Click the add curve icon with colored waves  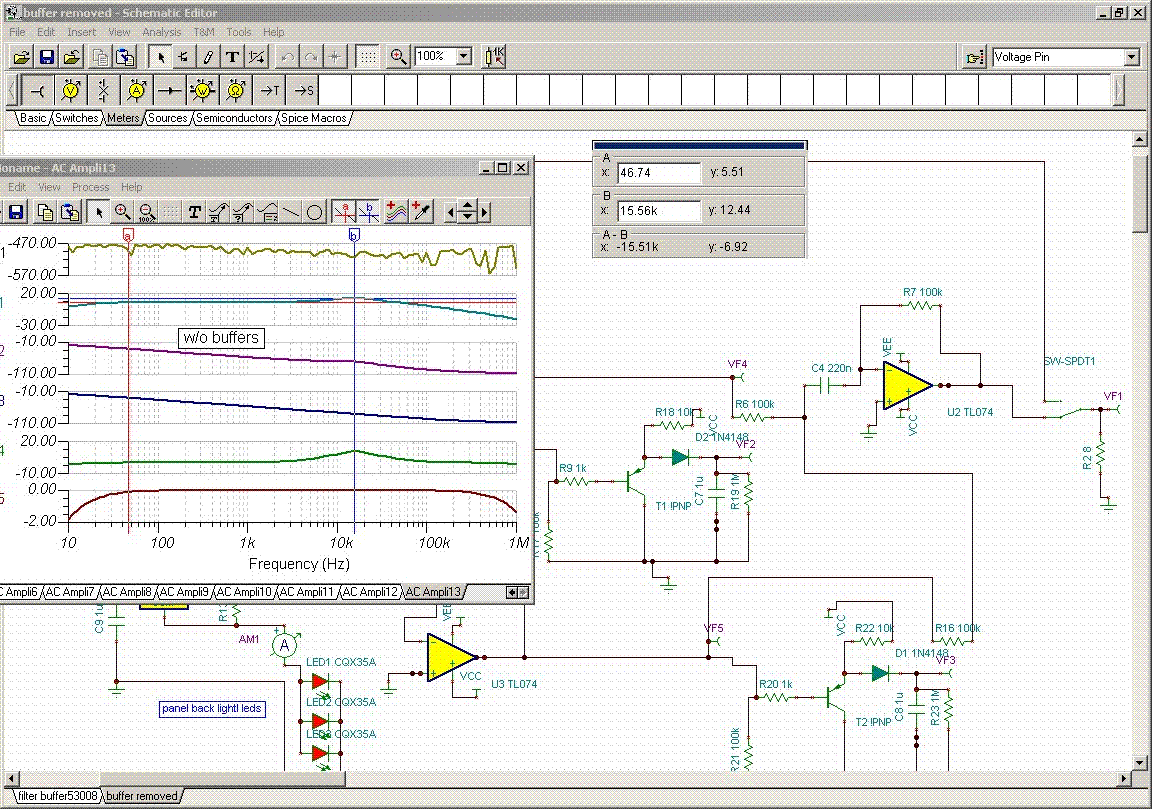tap(397, 212)
